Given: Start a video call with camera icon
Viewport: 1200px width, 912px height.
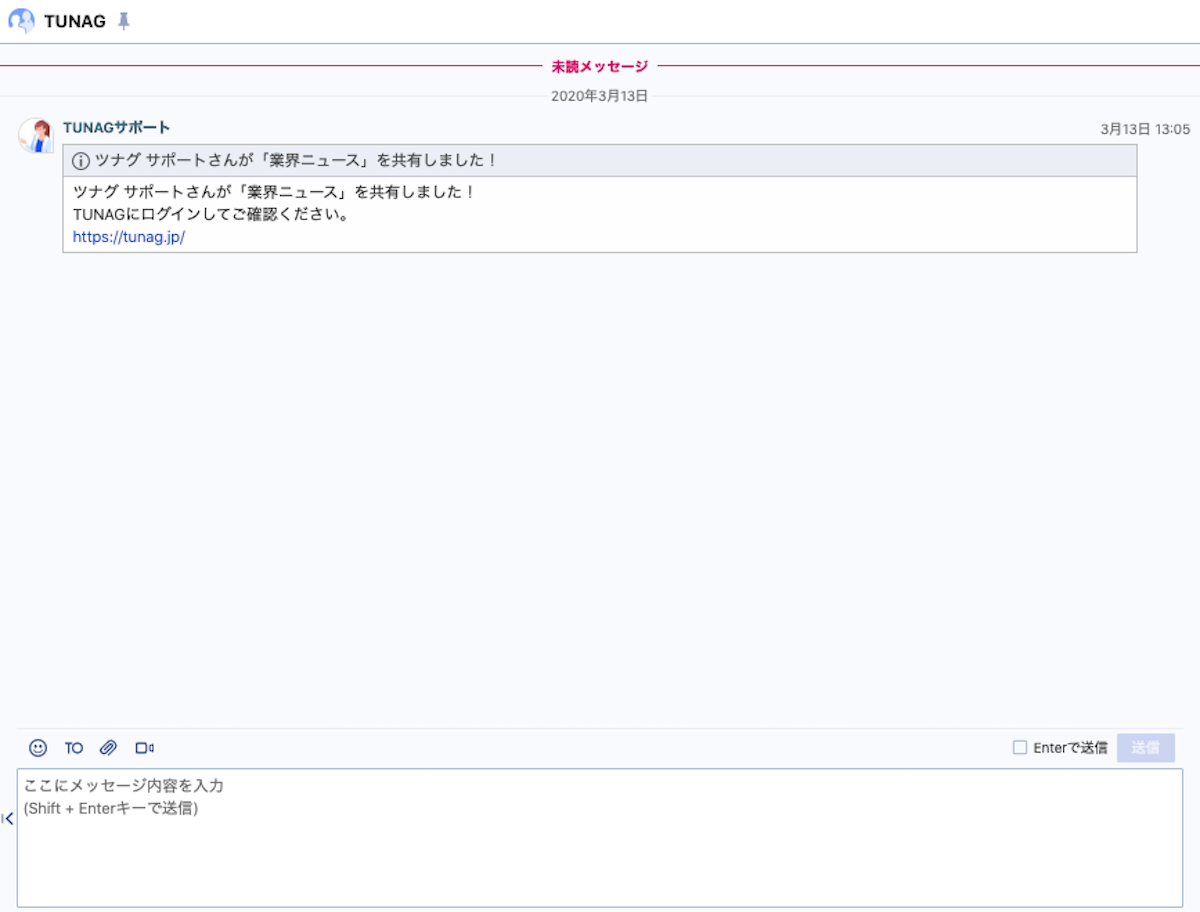Looking at the screenshot, I should click(x=145, y=748).
